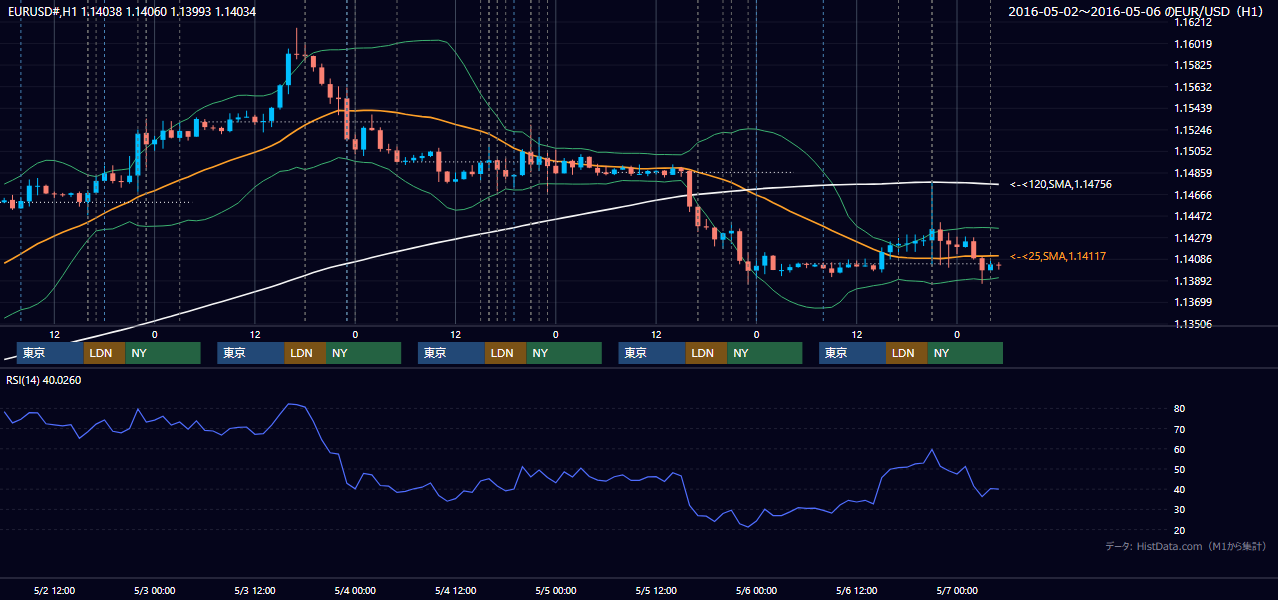This screenshot has width=1278, height=600.
Task: Select the 2016-05-02〜2016-05-06 EUR/USD header
Action: click(1137, 11)
